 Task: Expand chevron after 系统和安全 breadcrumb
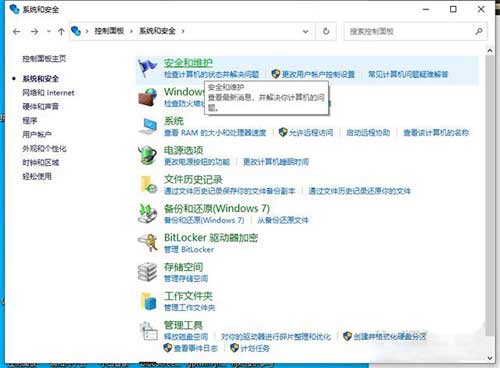pyautogui.click(x=183, y=31)
